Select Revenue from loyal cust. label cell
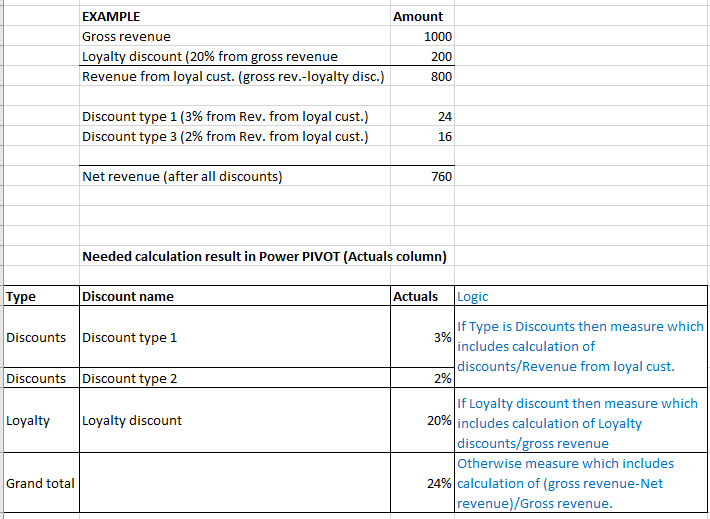This screenshot has height=519, width=710. click(x=235, y=76)
